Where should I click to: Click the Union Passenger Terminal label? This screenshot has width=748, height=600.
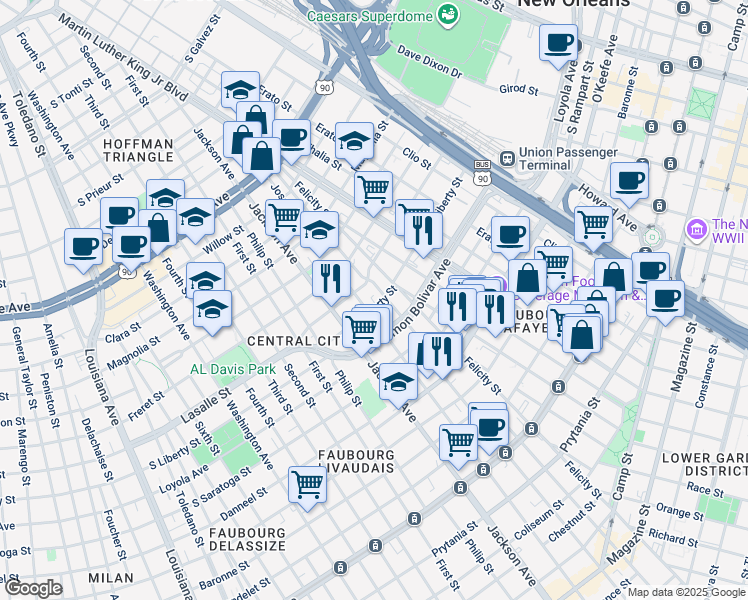(x=568, y=159)
